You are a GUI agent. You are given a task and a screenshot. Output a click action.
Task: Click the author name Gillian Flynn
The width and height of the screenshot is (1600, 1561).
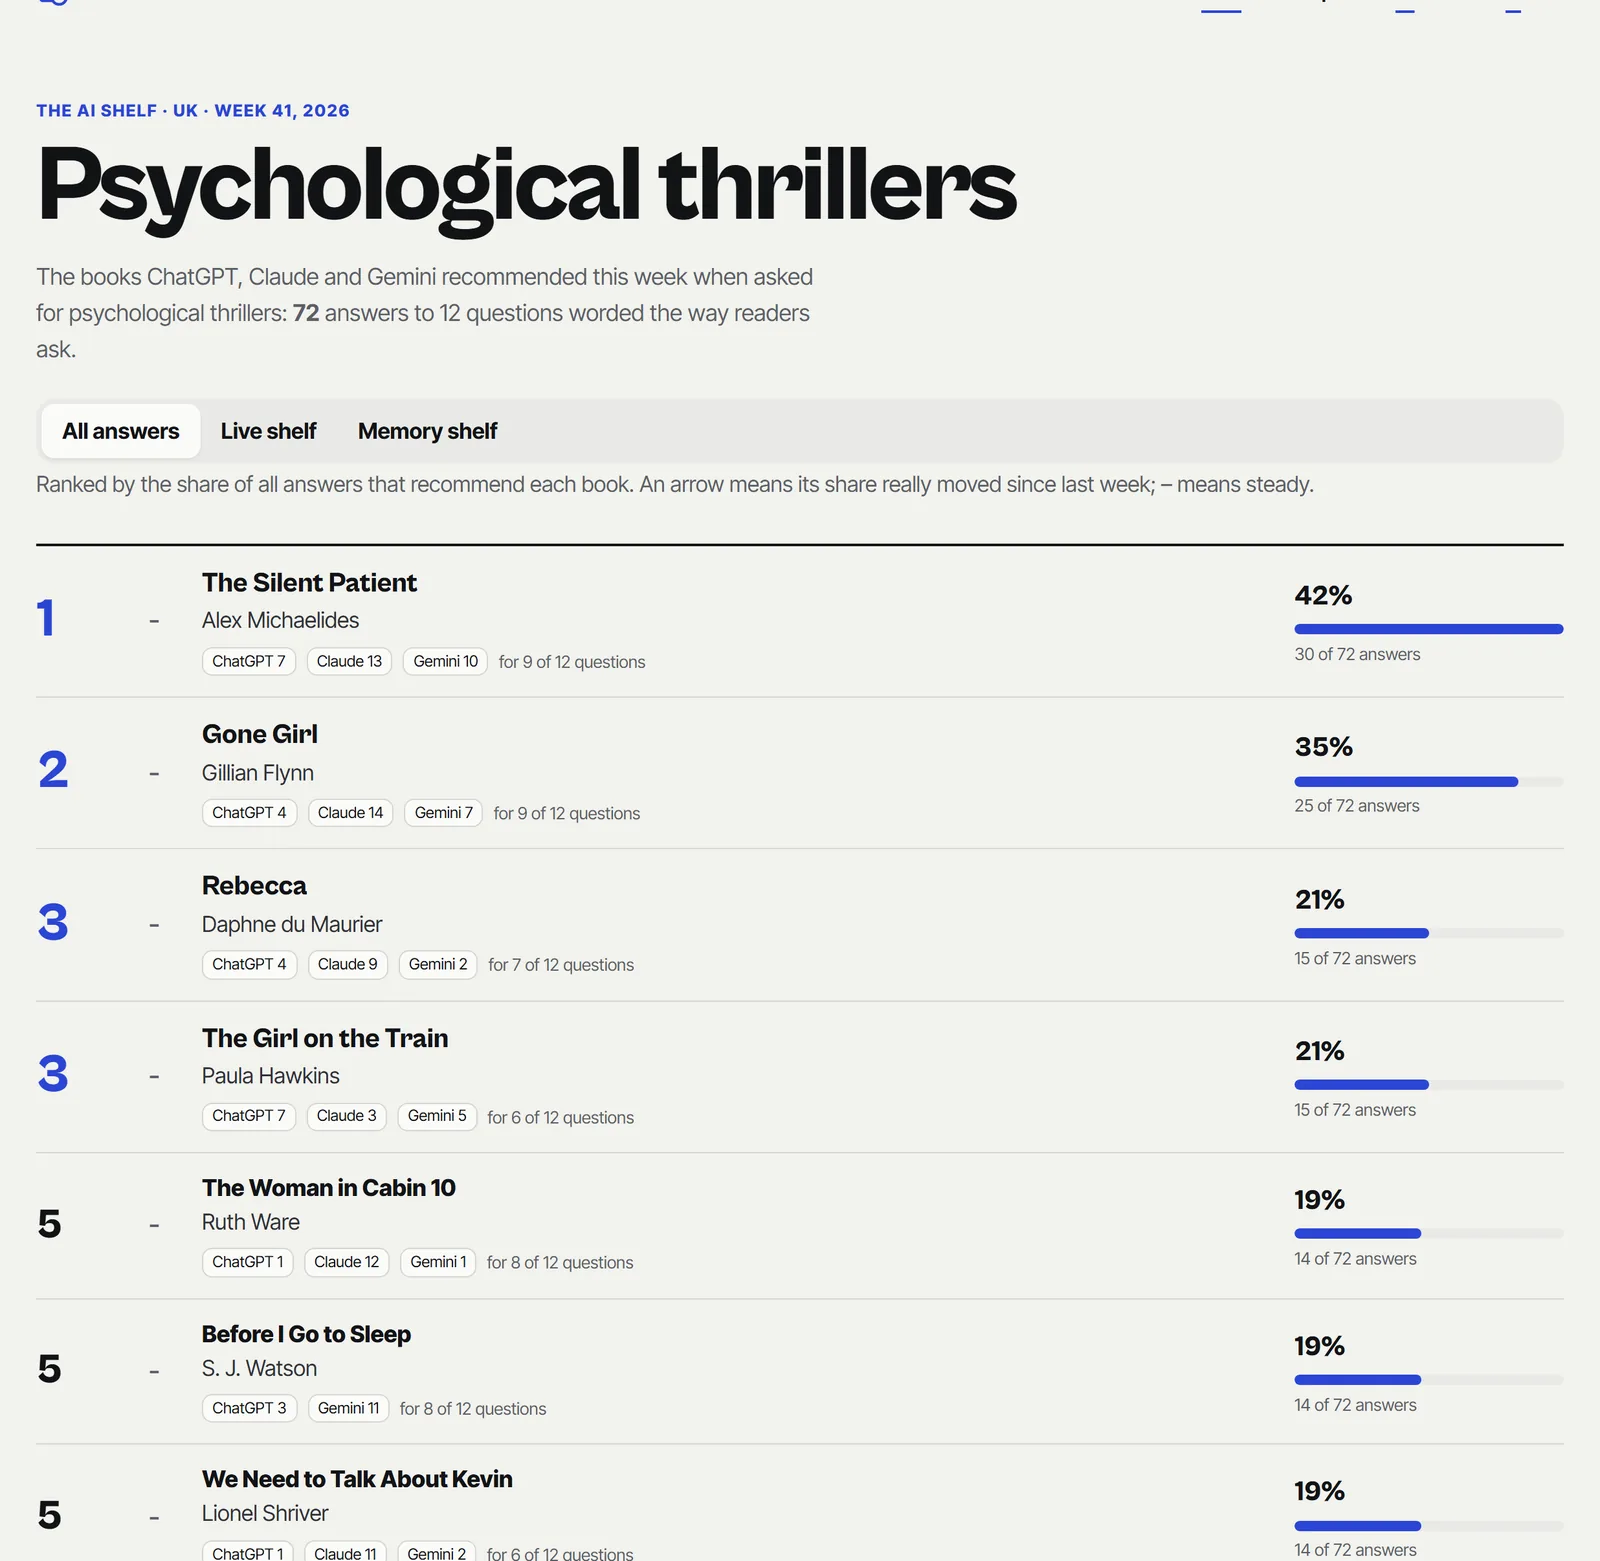point(258,773)
